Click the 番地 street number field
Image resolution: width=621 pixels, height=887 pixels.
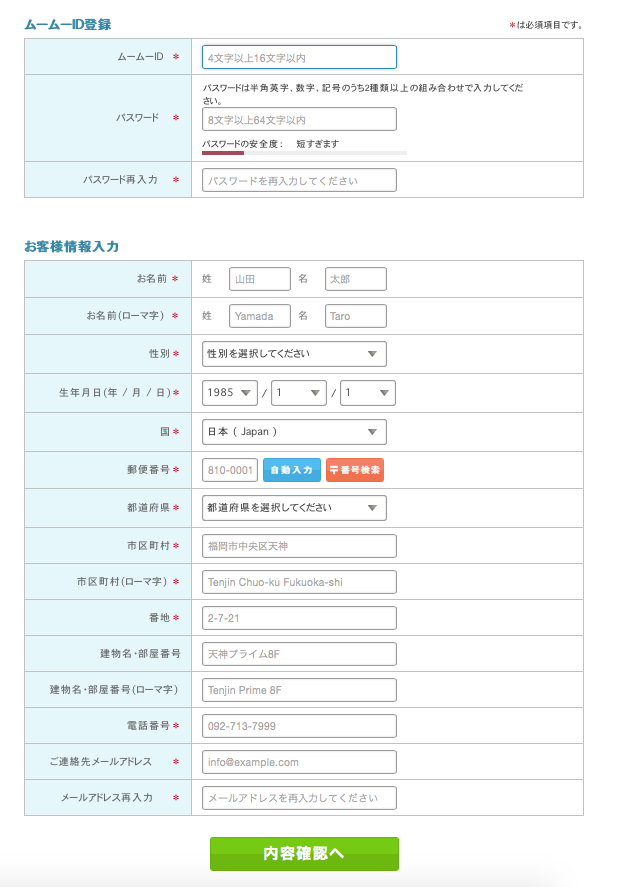click(x=299, y=619)
